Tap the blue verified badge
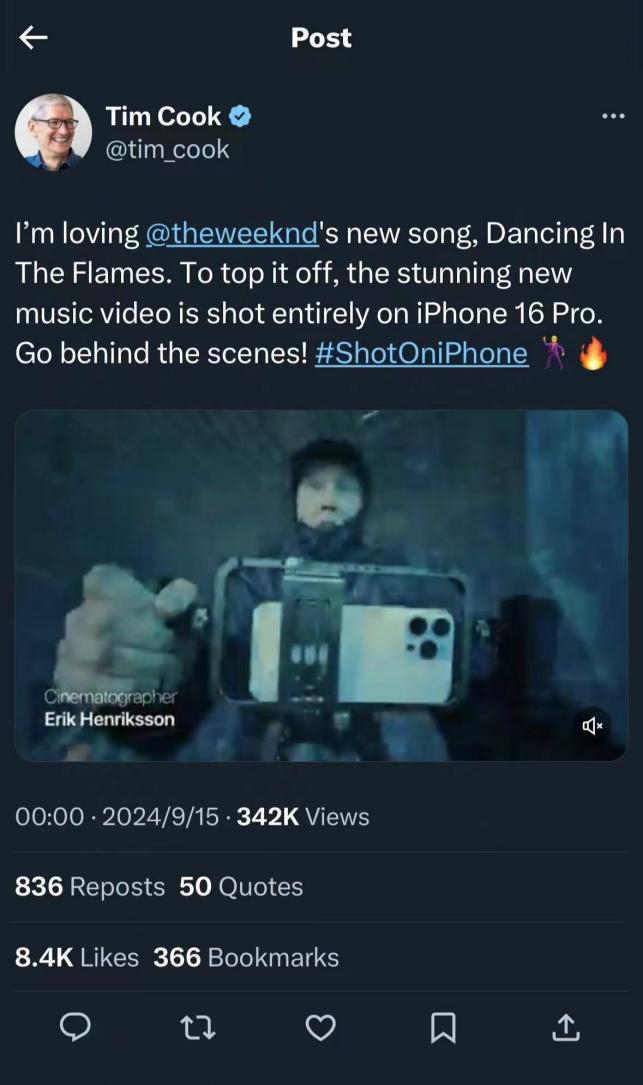Viewport: 643px width, 1085px height. click(240, 117)
